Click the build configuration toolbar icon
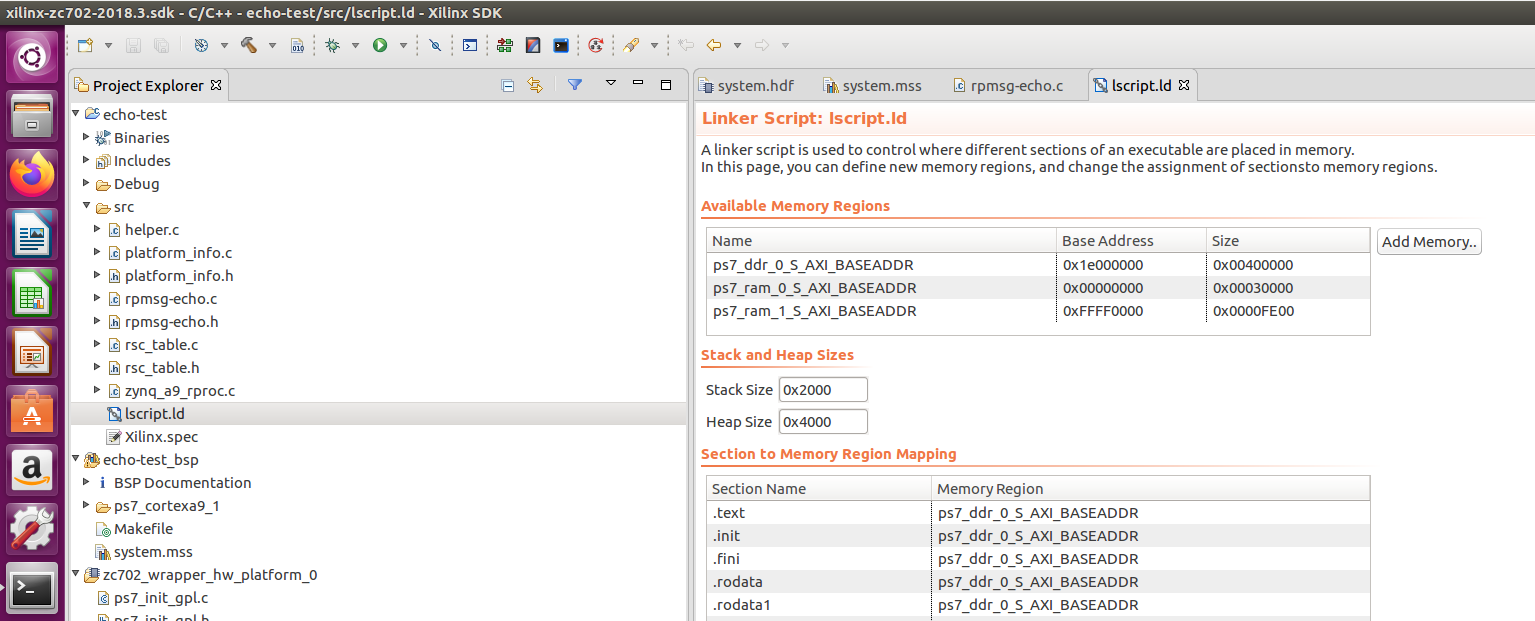Image resolution: width=1535 pixels, height=621 pixels. coord(201,45)
